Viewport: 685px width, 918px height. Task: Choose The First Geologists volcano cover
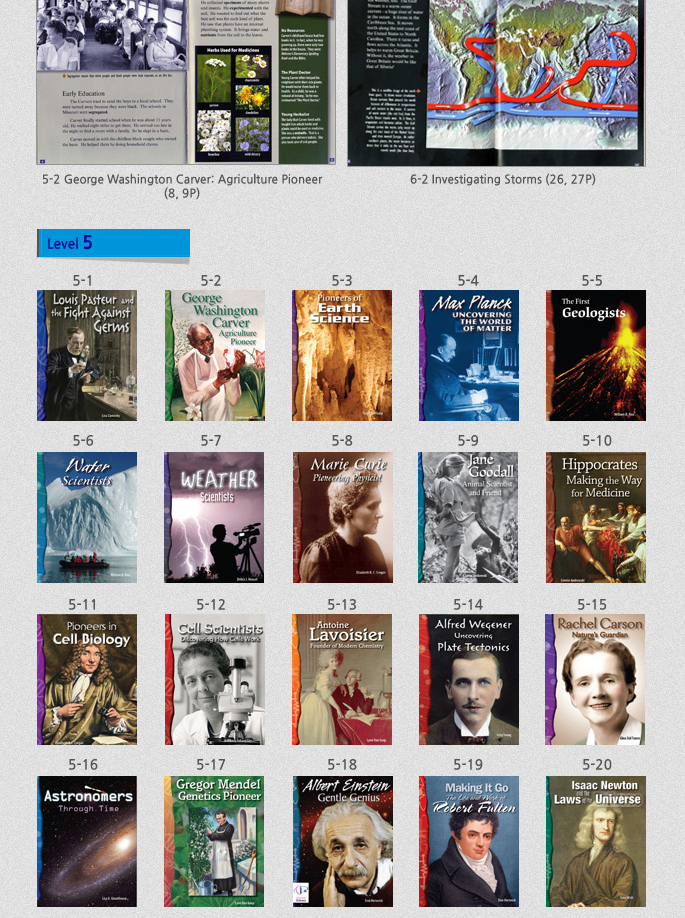click(596, 355)
